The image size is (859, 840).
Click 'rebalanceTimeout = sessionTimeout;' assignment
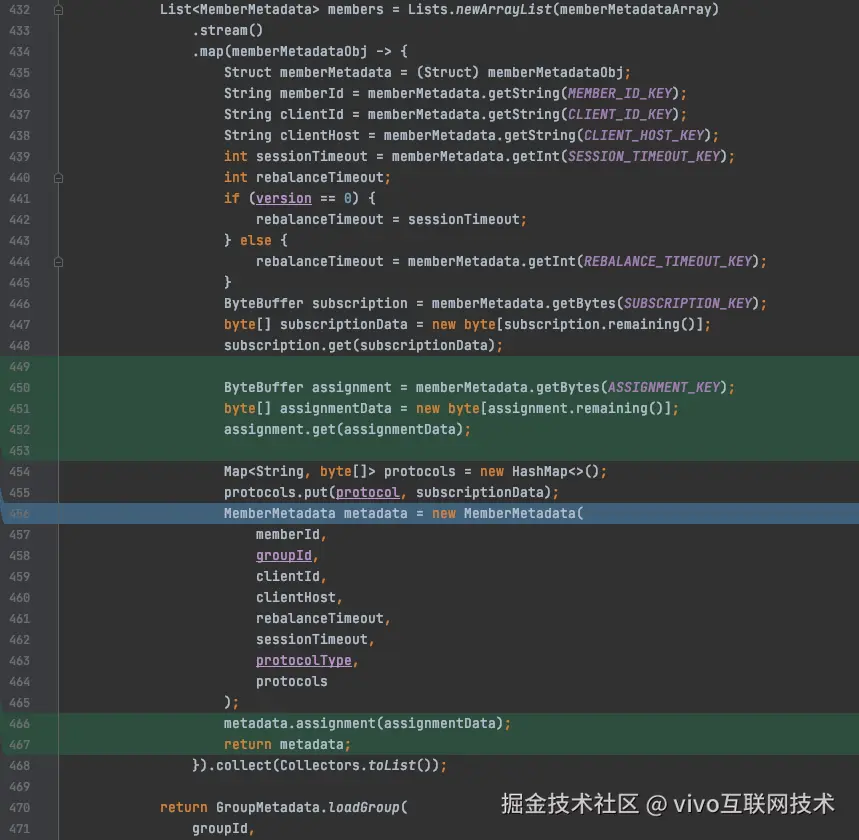click(391, 220)
